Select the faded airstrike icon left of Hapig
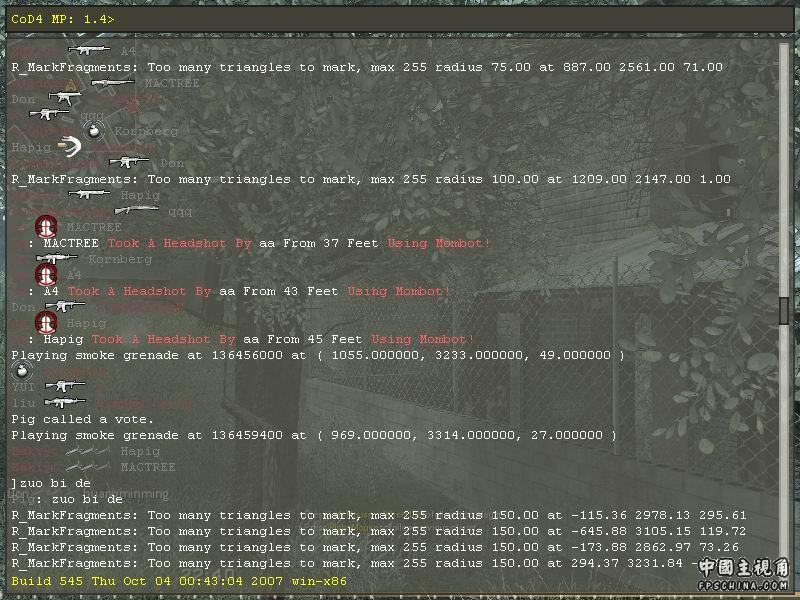 [x=88, y=451]
